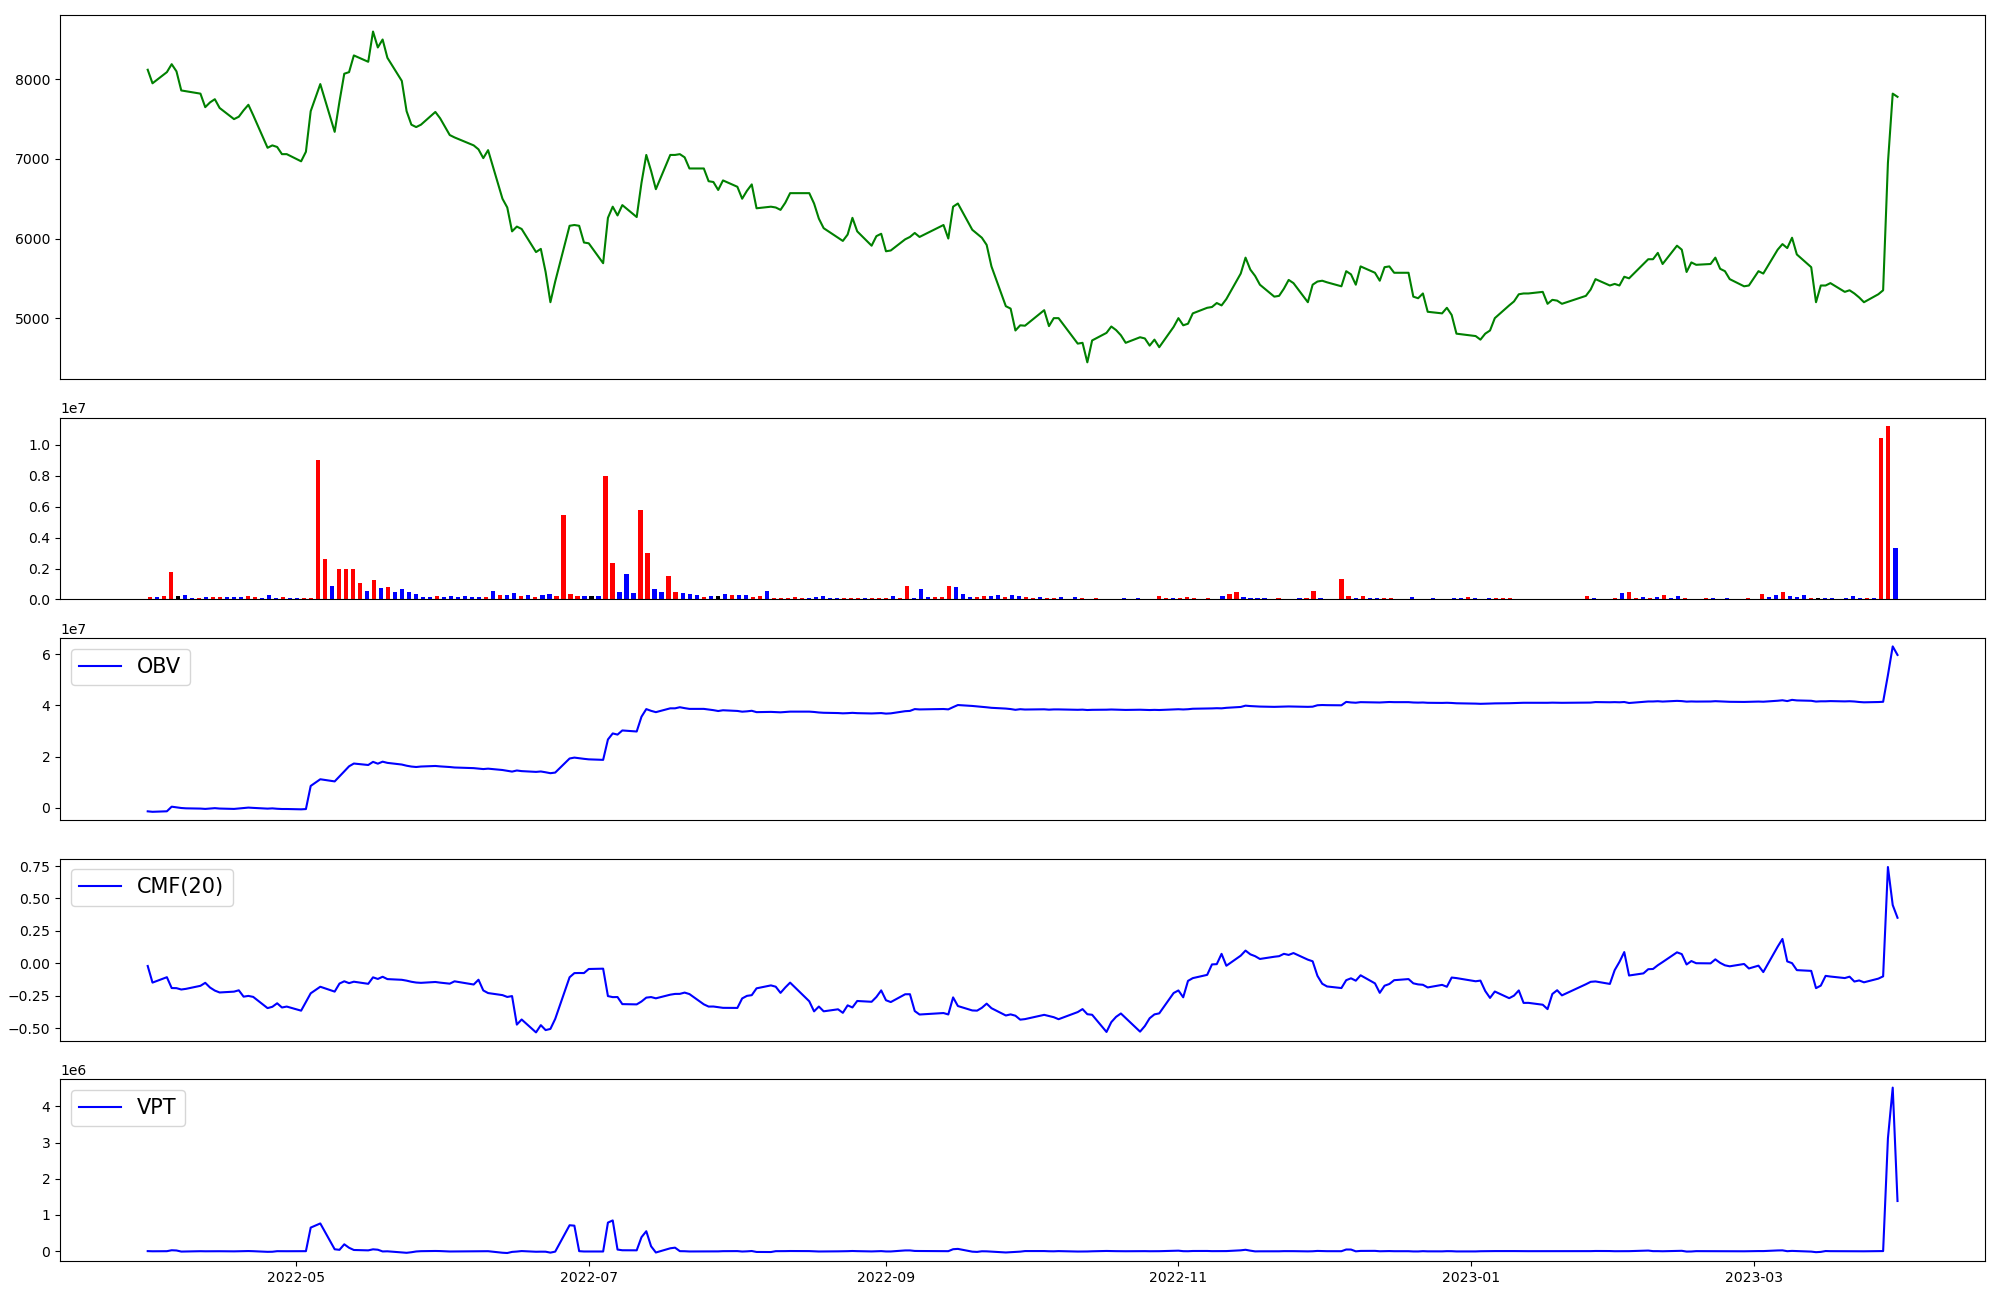Click the tall blue bar at far right

[x=1895, y=574]
